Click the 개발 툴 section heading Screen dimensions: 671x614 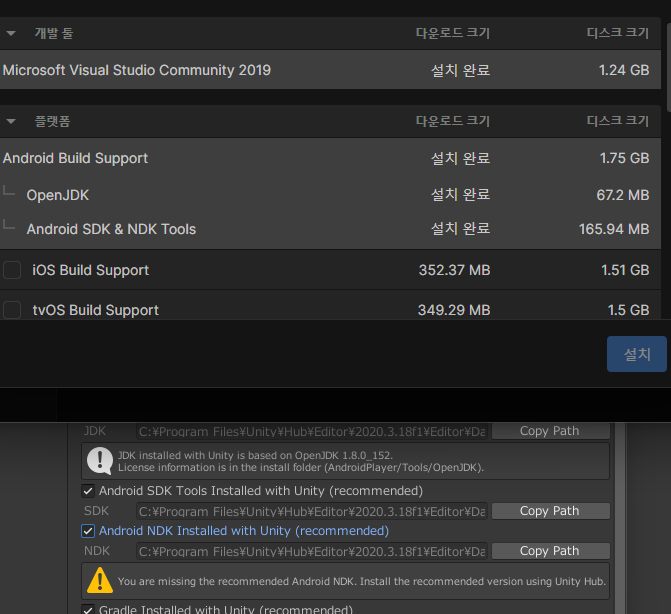click(x=54, y=33)
